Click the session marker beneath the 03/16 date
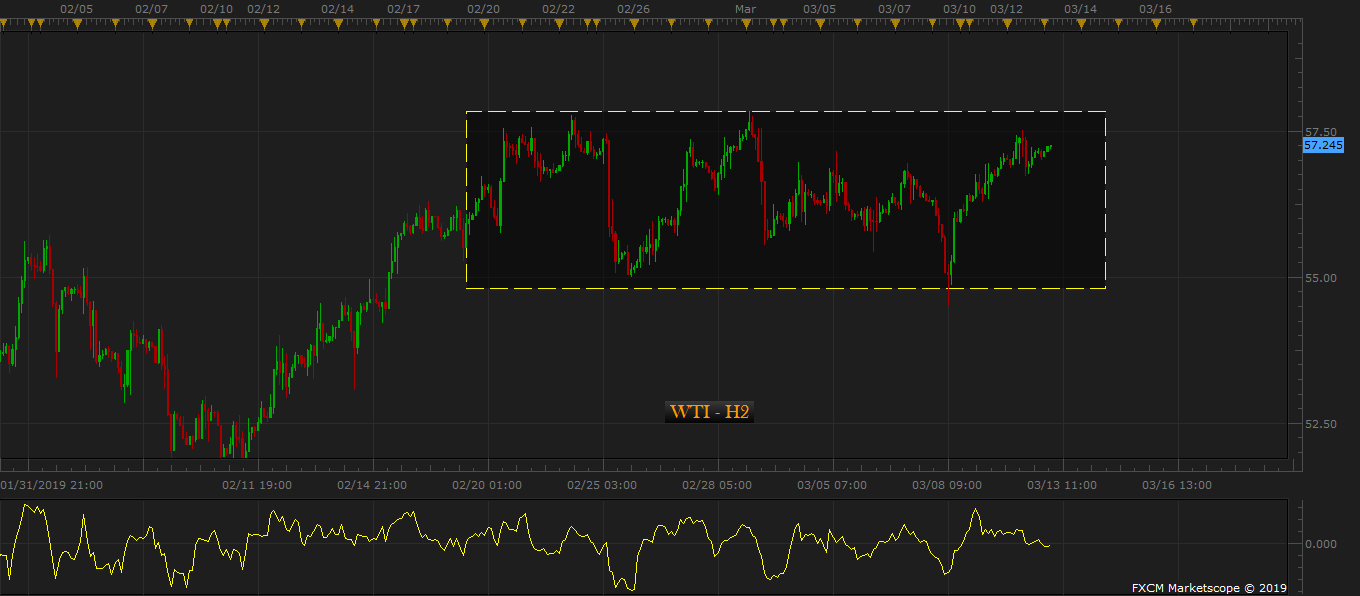This screenshot has height=596, width=1360. tap(1155, 25)
